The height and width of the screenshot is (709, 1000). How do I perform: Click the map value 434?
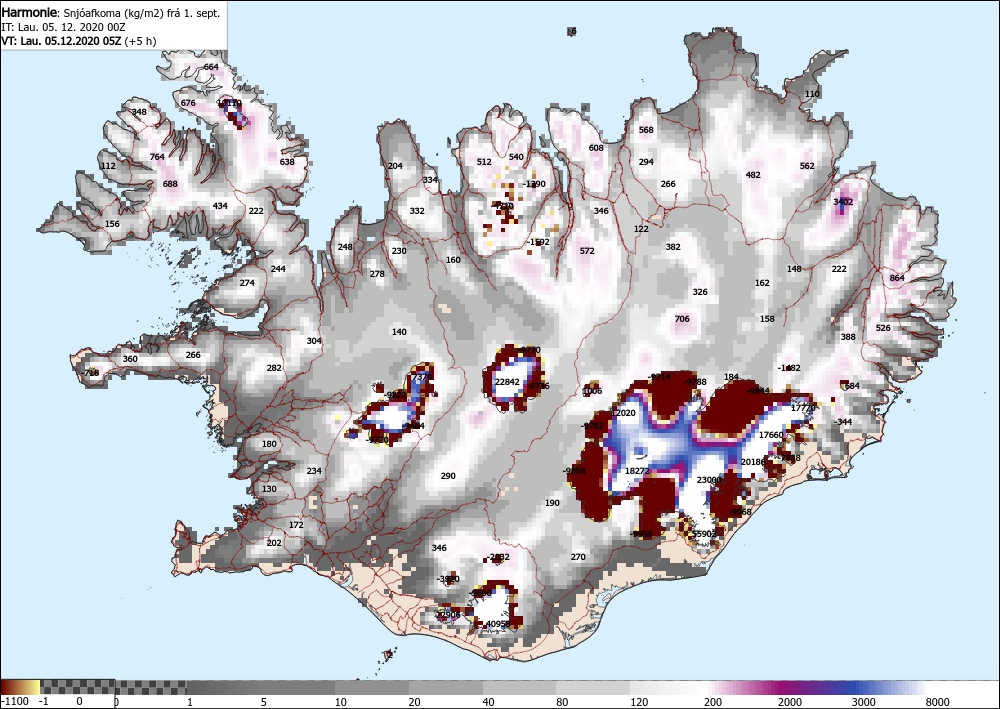tap(220, 206)
